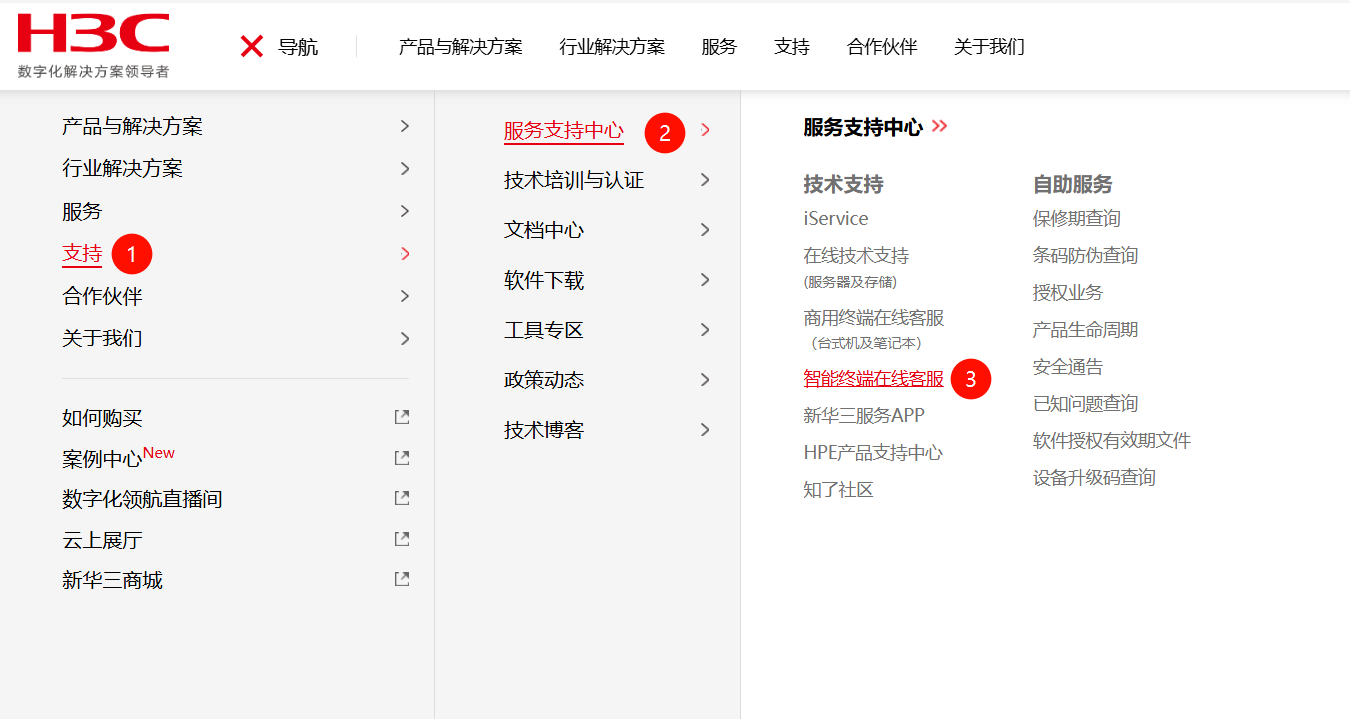The width and height of the screenshot is (1350, 719).
Task: Open 新华三服务APP link
Action: click(864, 415)
